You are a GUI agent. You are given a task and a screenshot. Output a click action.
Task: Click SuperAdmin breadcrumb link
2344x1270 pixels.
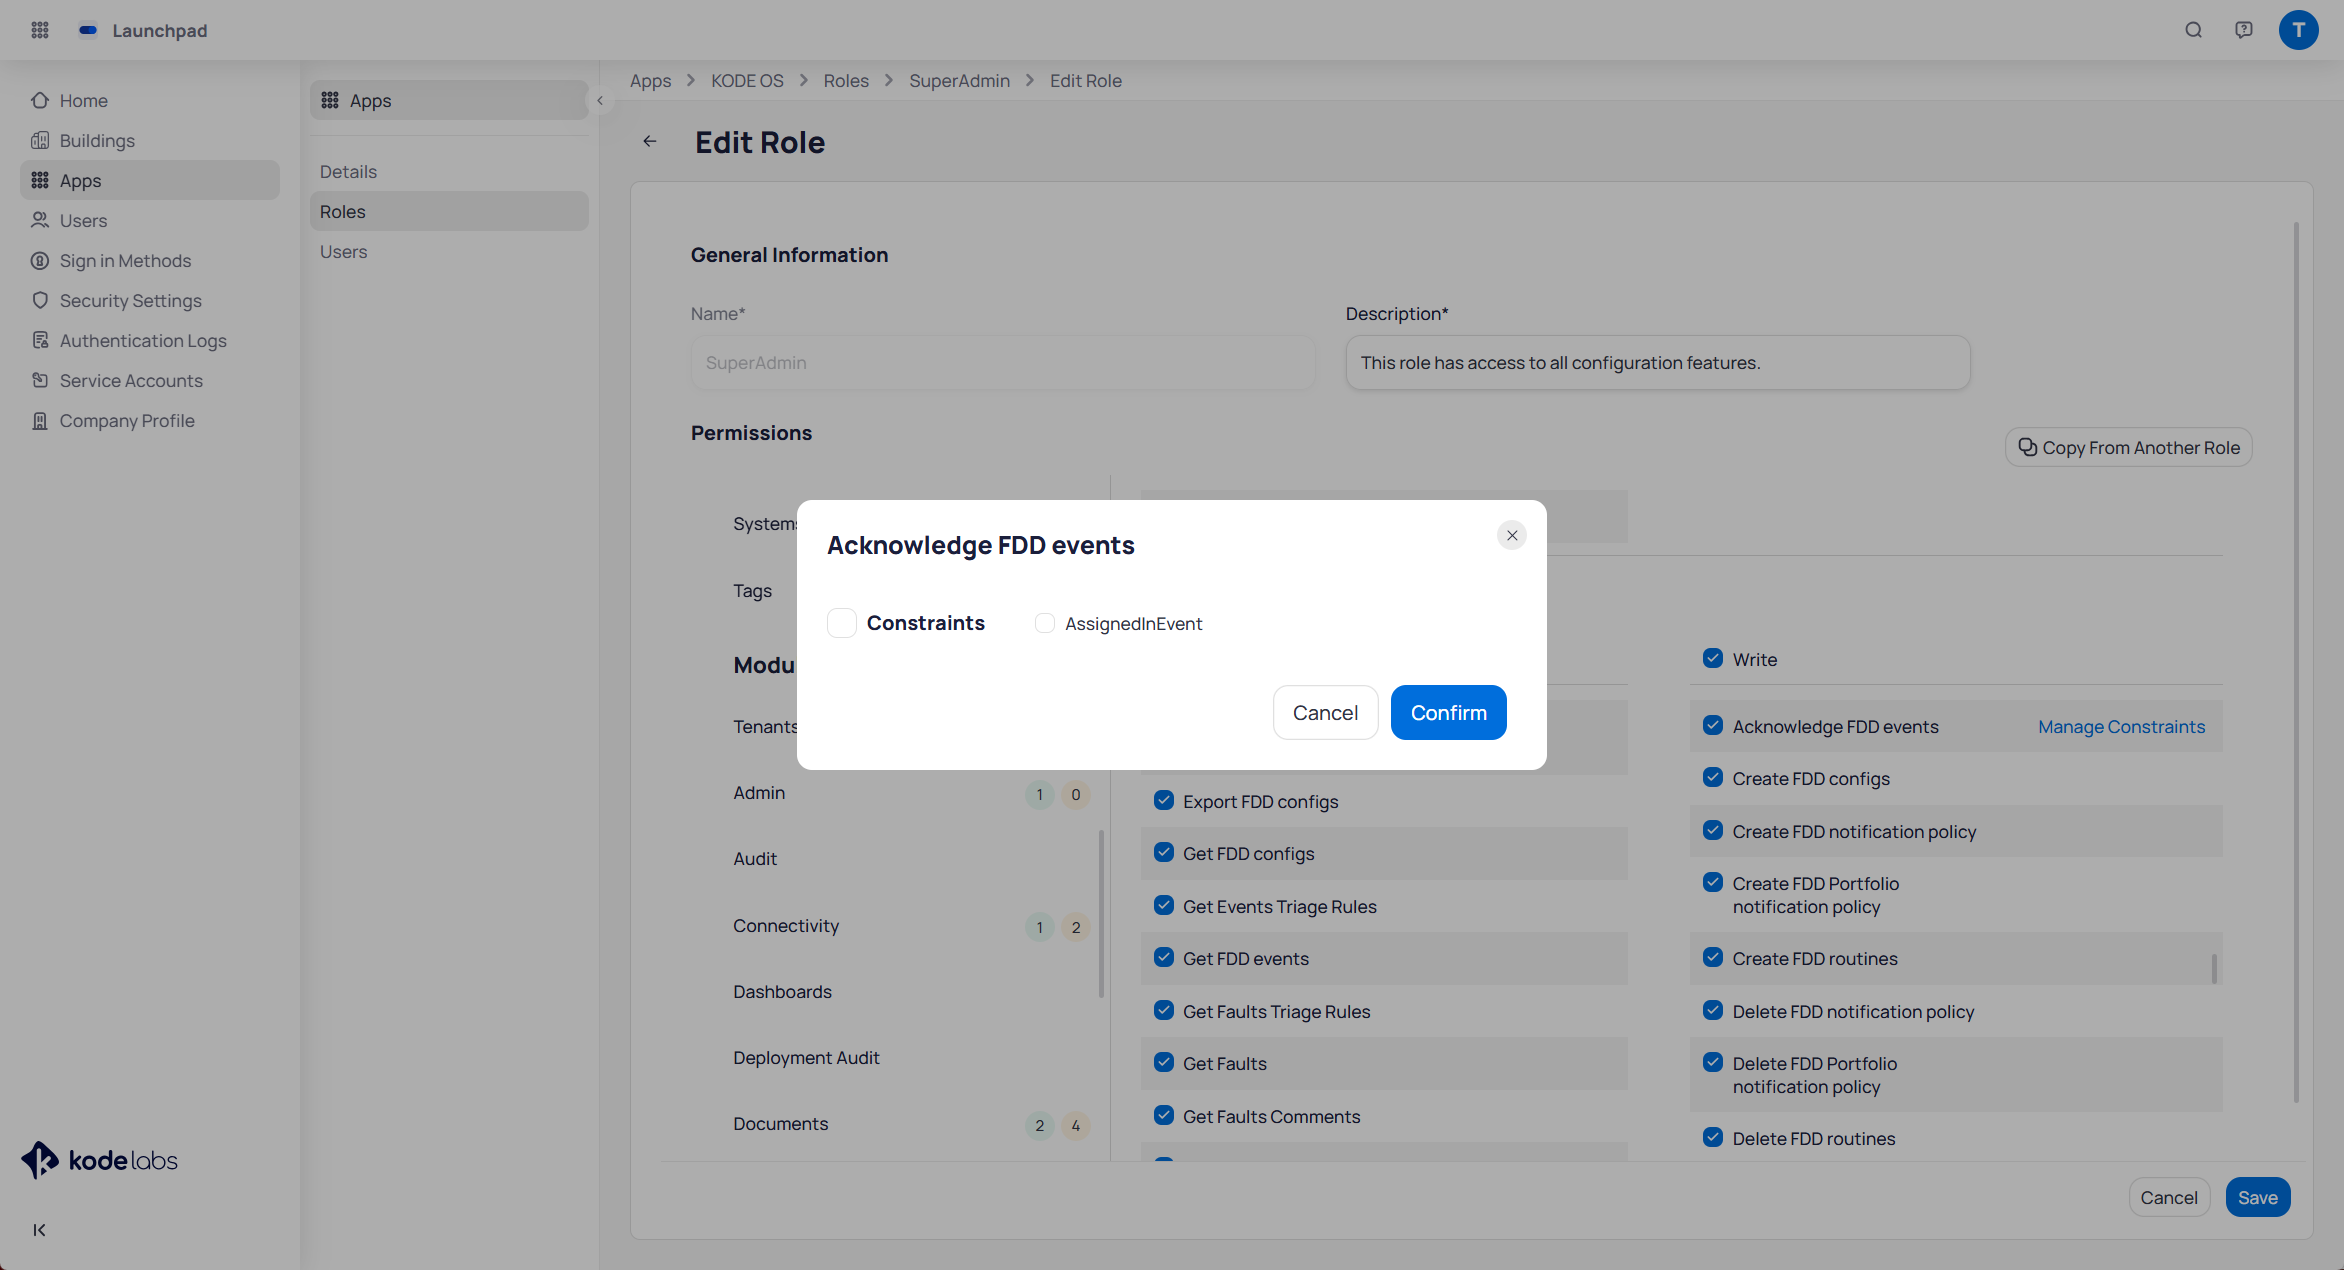pos(959,81)
